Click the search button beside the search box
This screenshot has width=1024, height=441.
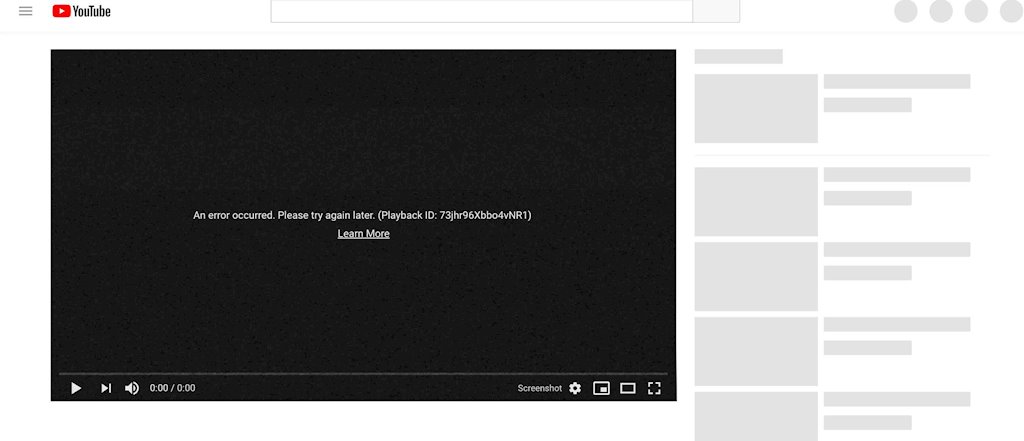pyautogui.click(x=716, y=11)
